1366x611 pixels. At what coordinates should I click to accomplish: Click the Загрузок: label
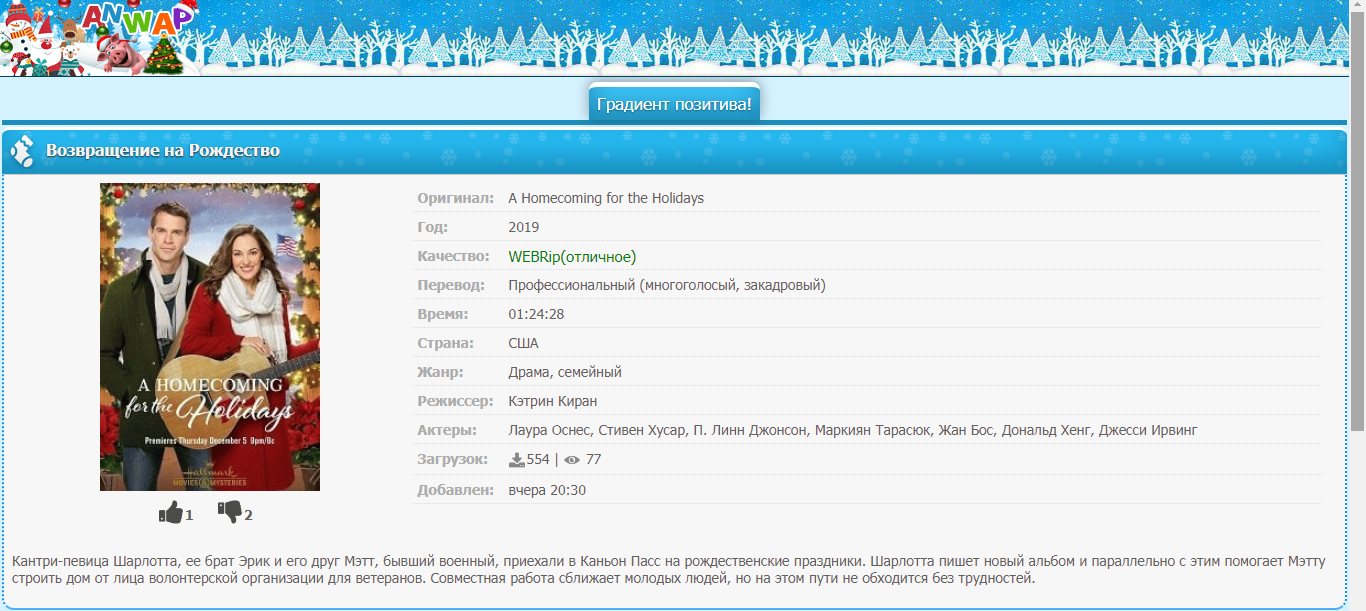tap(453, 459)
